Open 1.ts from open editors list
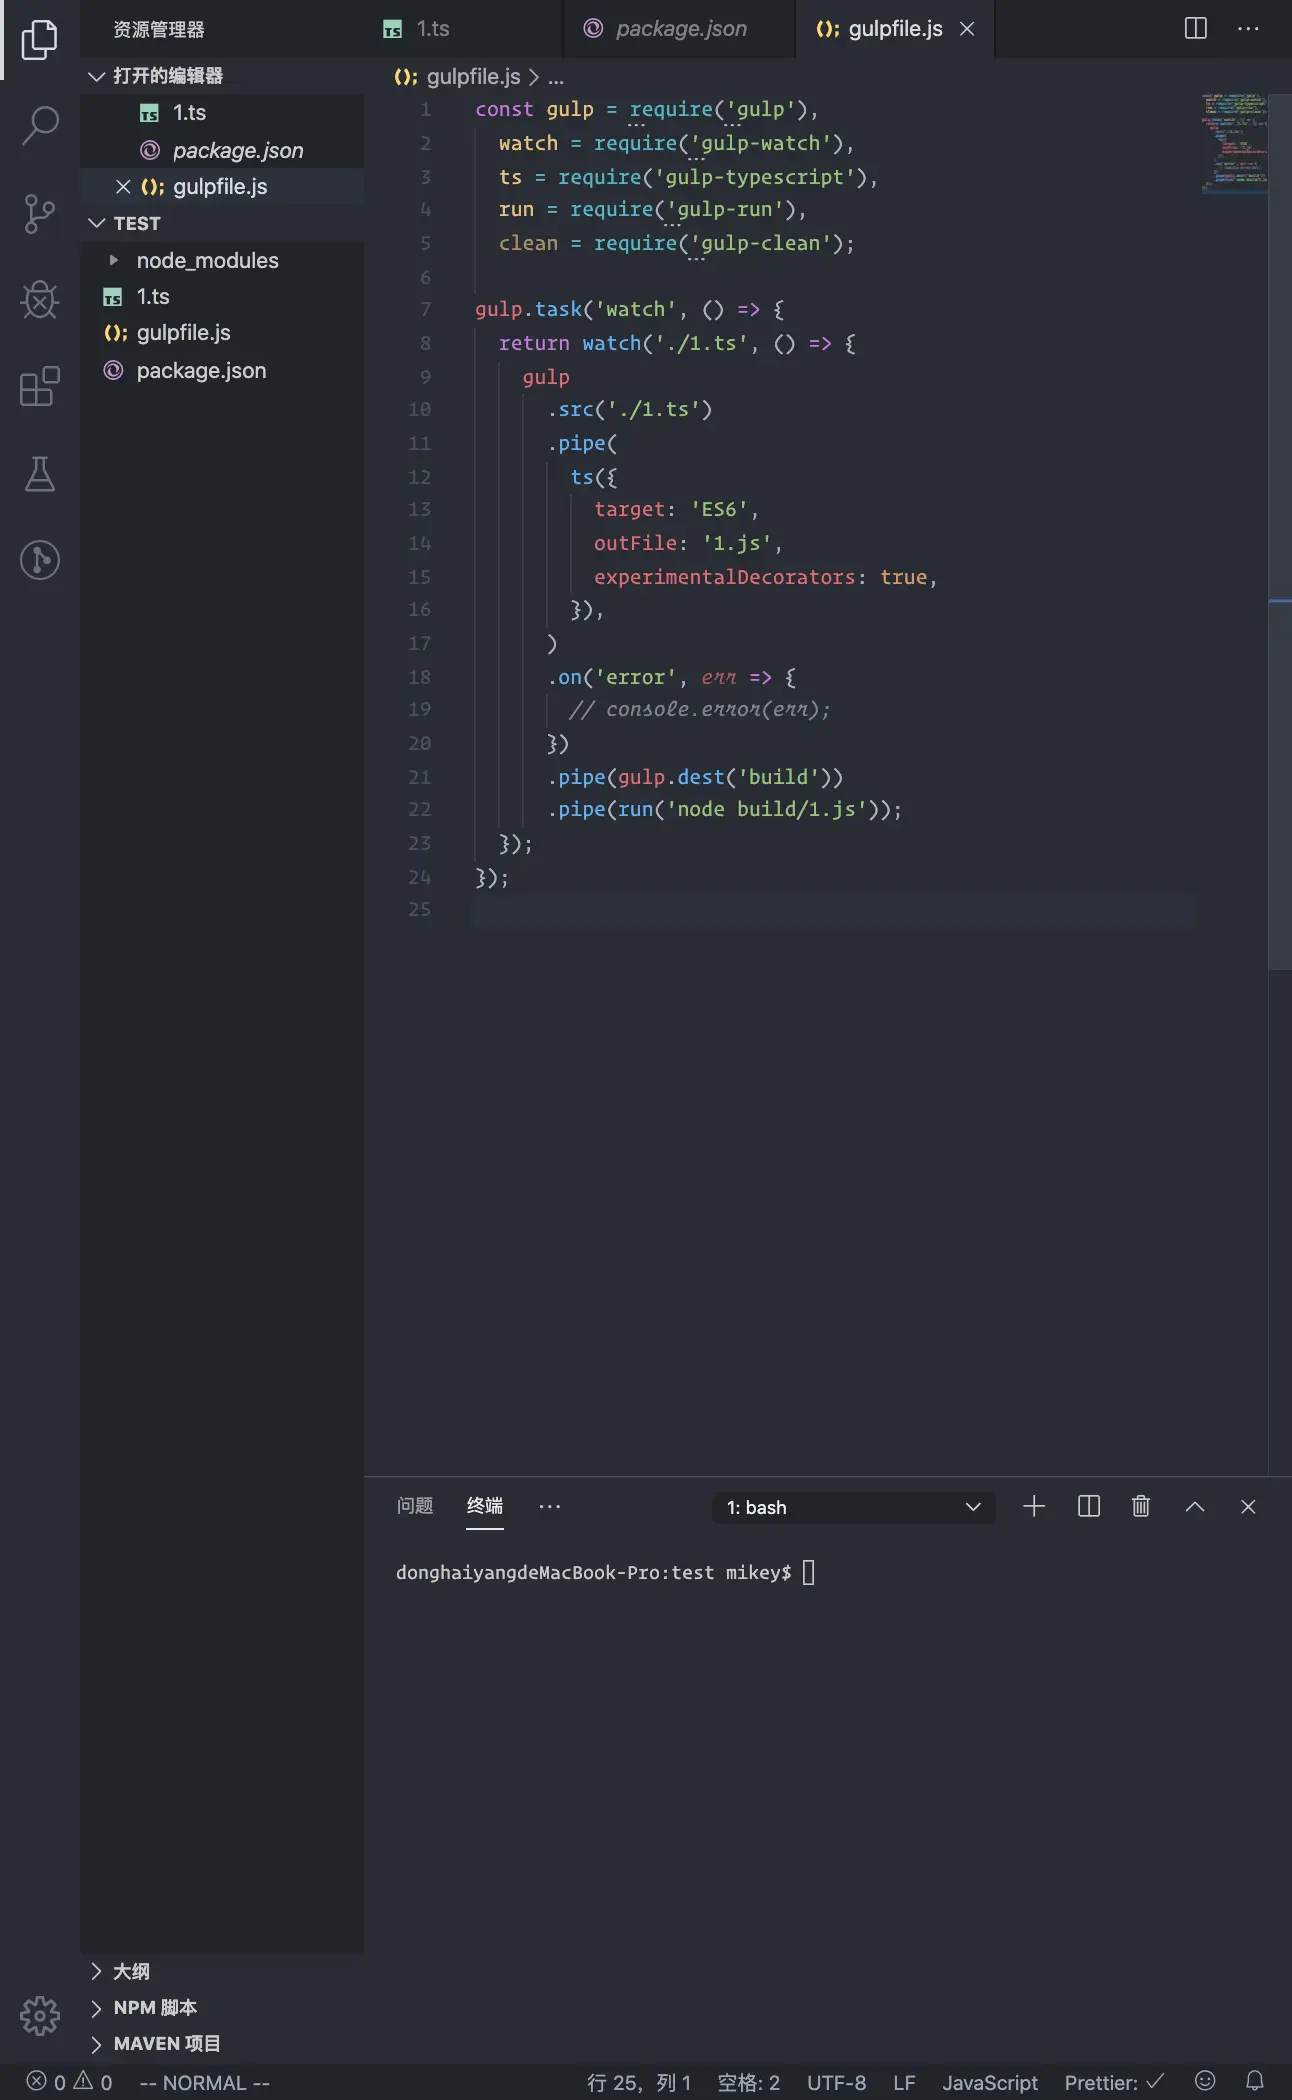The height and width of the screenshot is (2100, 1292). [x=222, y=113]
